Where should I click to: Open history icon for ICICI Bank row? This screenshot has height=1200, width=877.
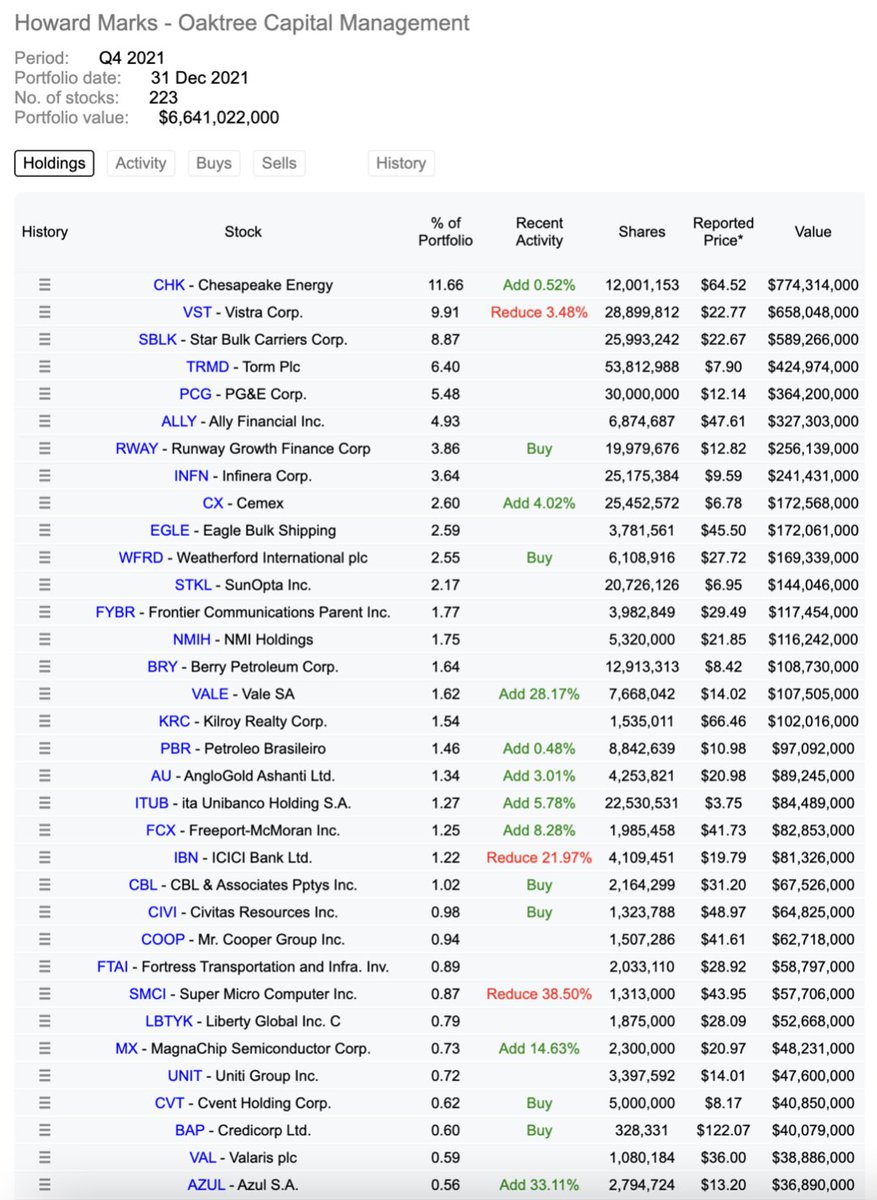44,857
